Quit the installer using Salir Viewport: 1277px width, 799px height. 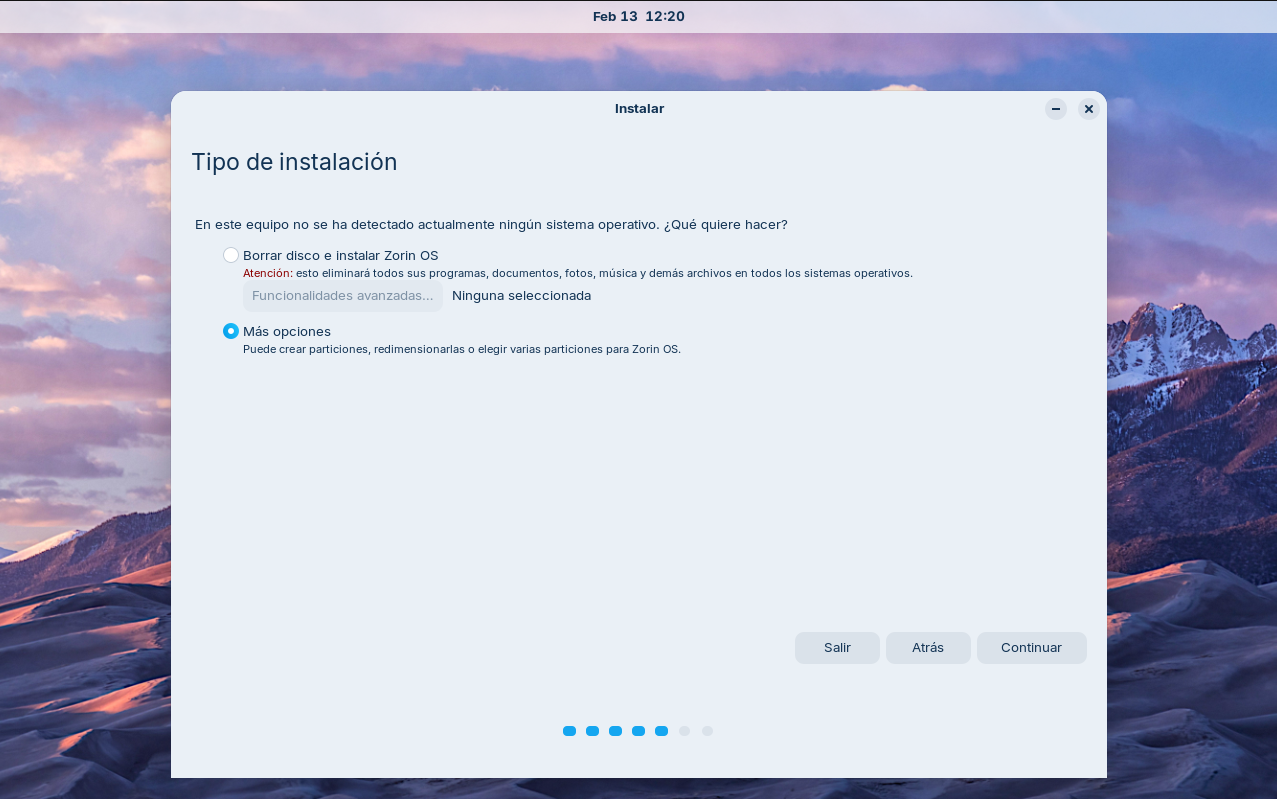[837, 648]
